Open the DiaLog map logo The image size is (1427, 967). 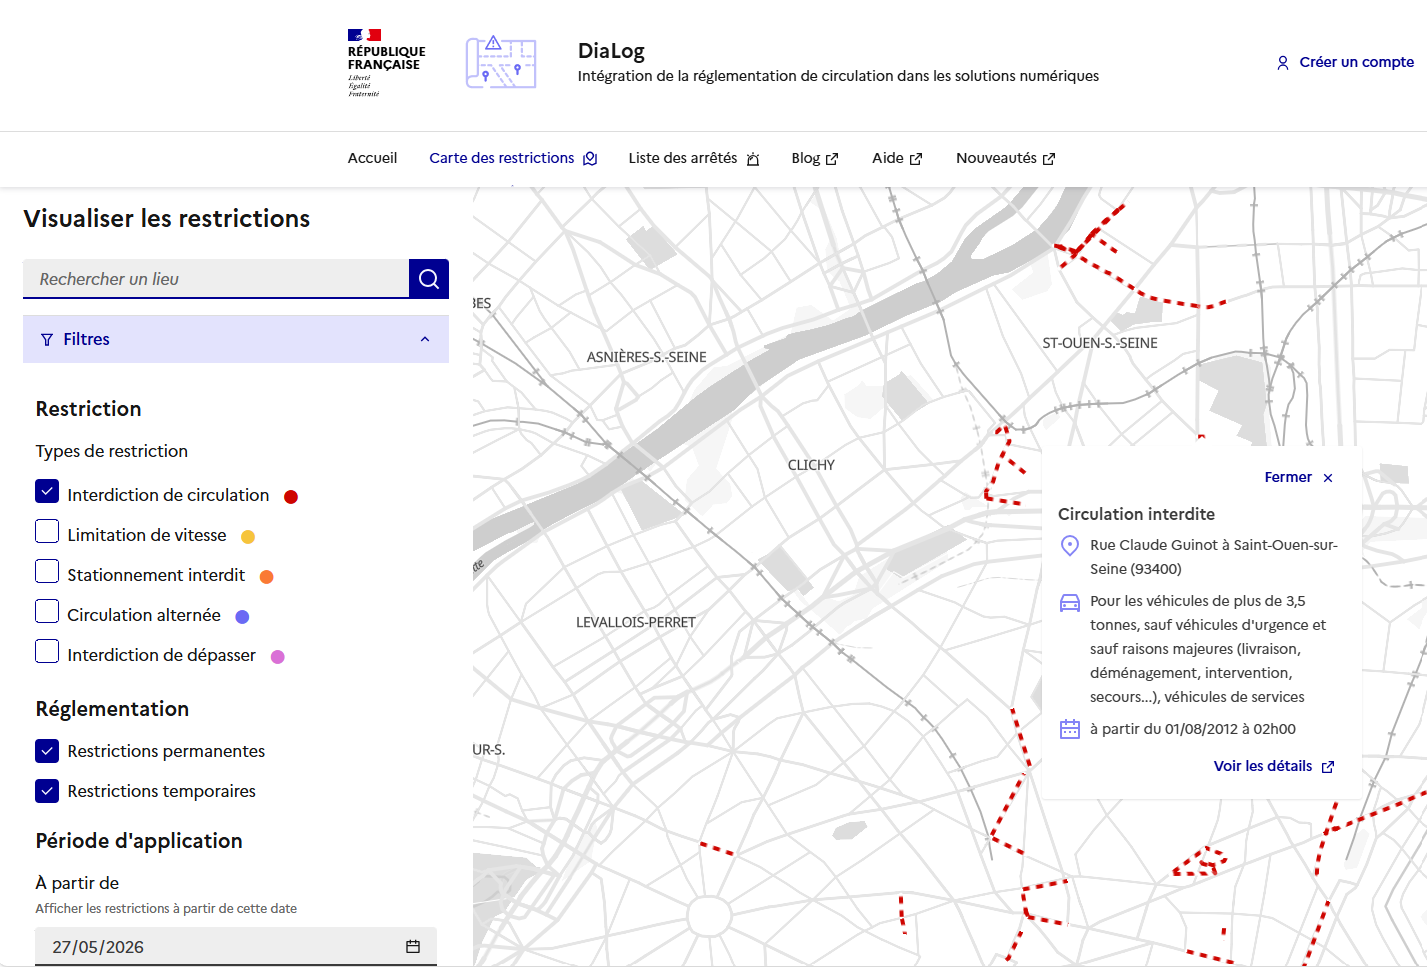(x=501, y=63)
